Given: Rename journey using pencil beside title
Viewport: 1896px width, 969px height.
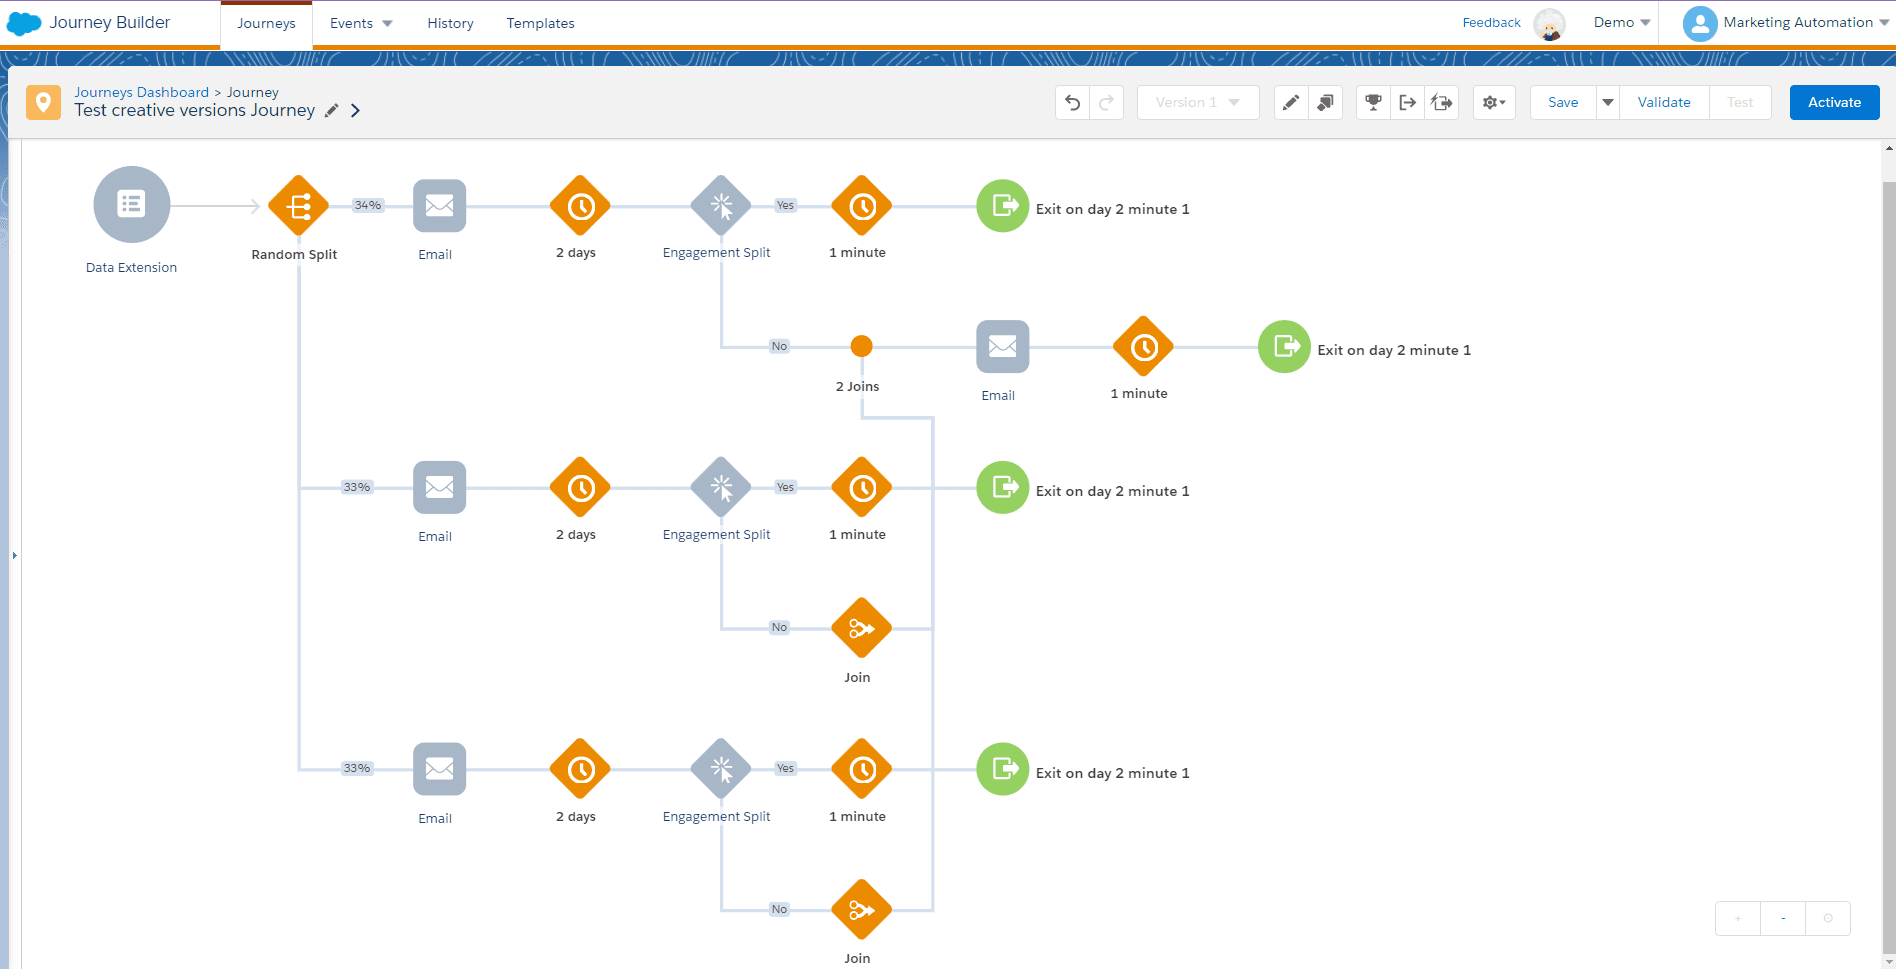Looking at the screenshot, I should [x=332, y=111].
